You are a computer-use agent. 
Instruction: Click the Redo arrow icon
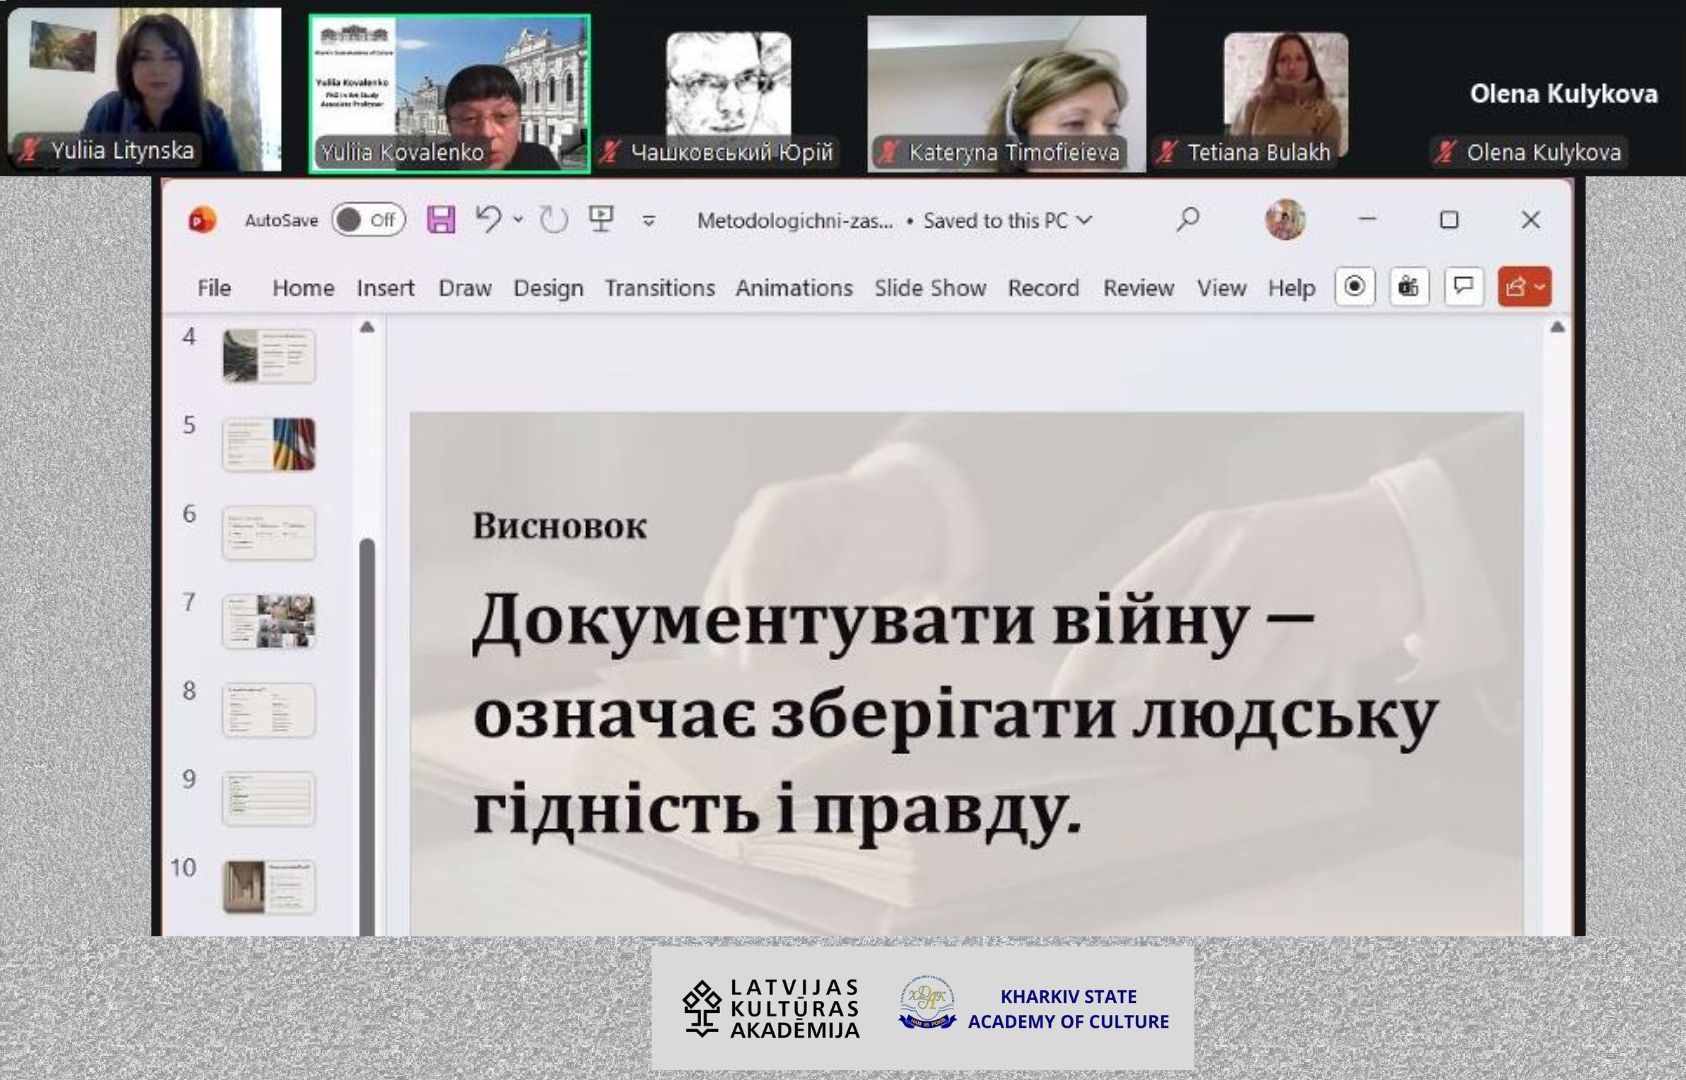(554, 220)
